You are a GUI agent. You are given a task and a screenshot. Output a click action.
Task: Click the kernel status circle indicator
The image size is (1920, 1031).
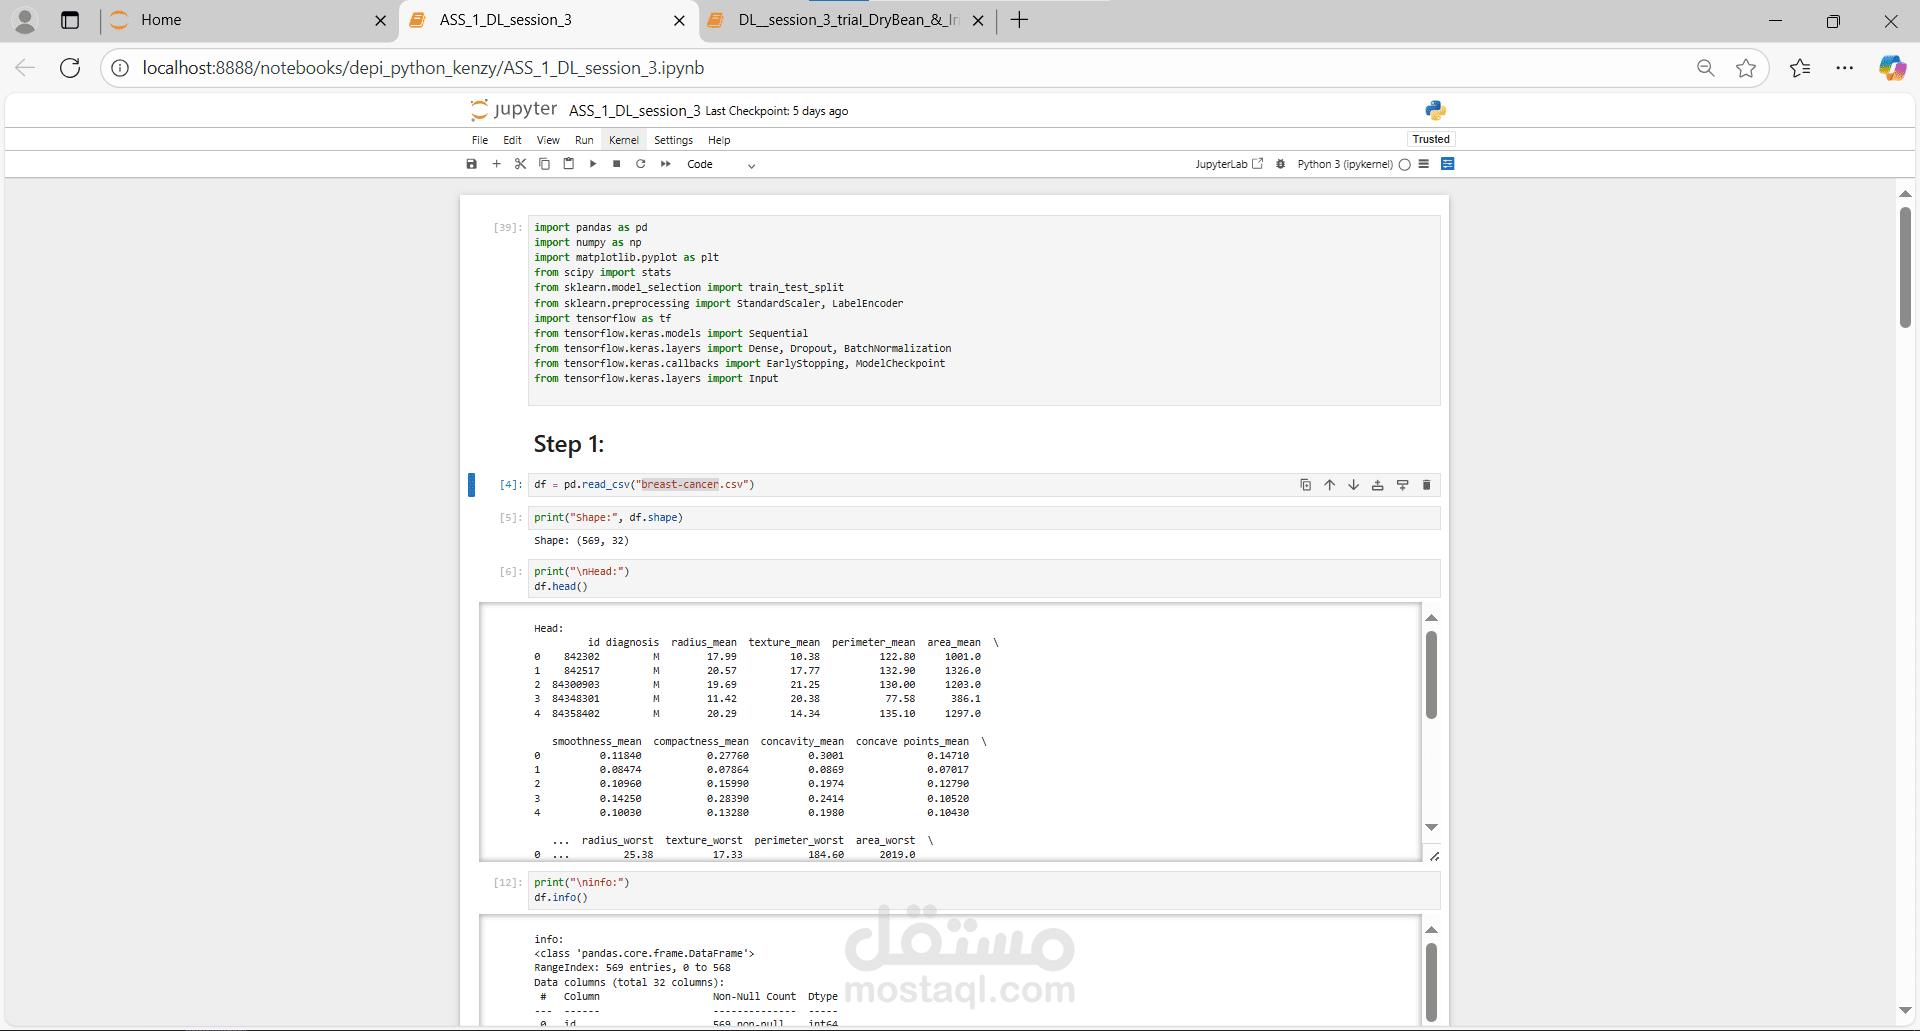pos(1405,164)
